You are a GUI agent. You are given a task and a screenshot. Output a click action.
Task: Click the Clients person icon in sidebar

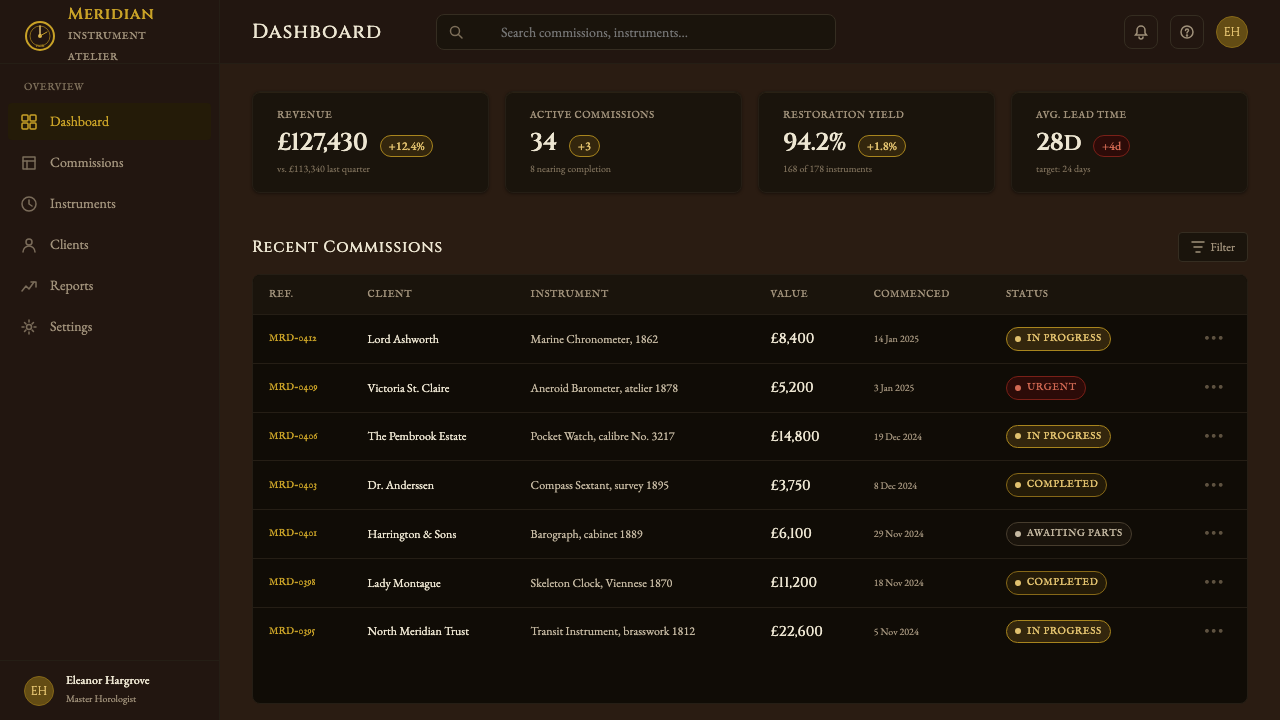click(29, 245)
